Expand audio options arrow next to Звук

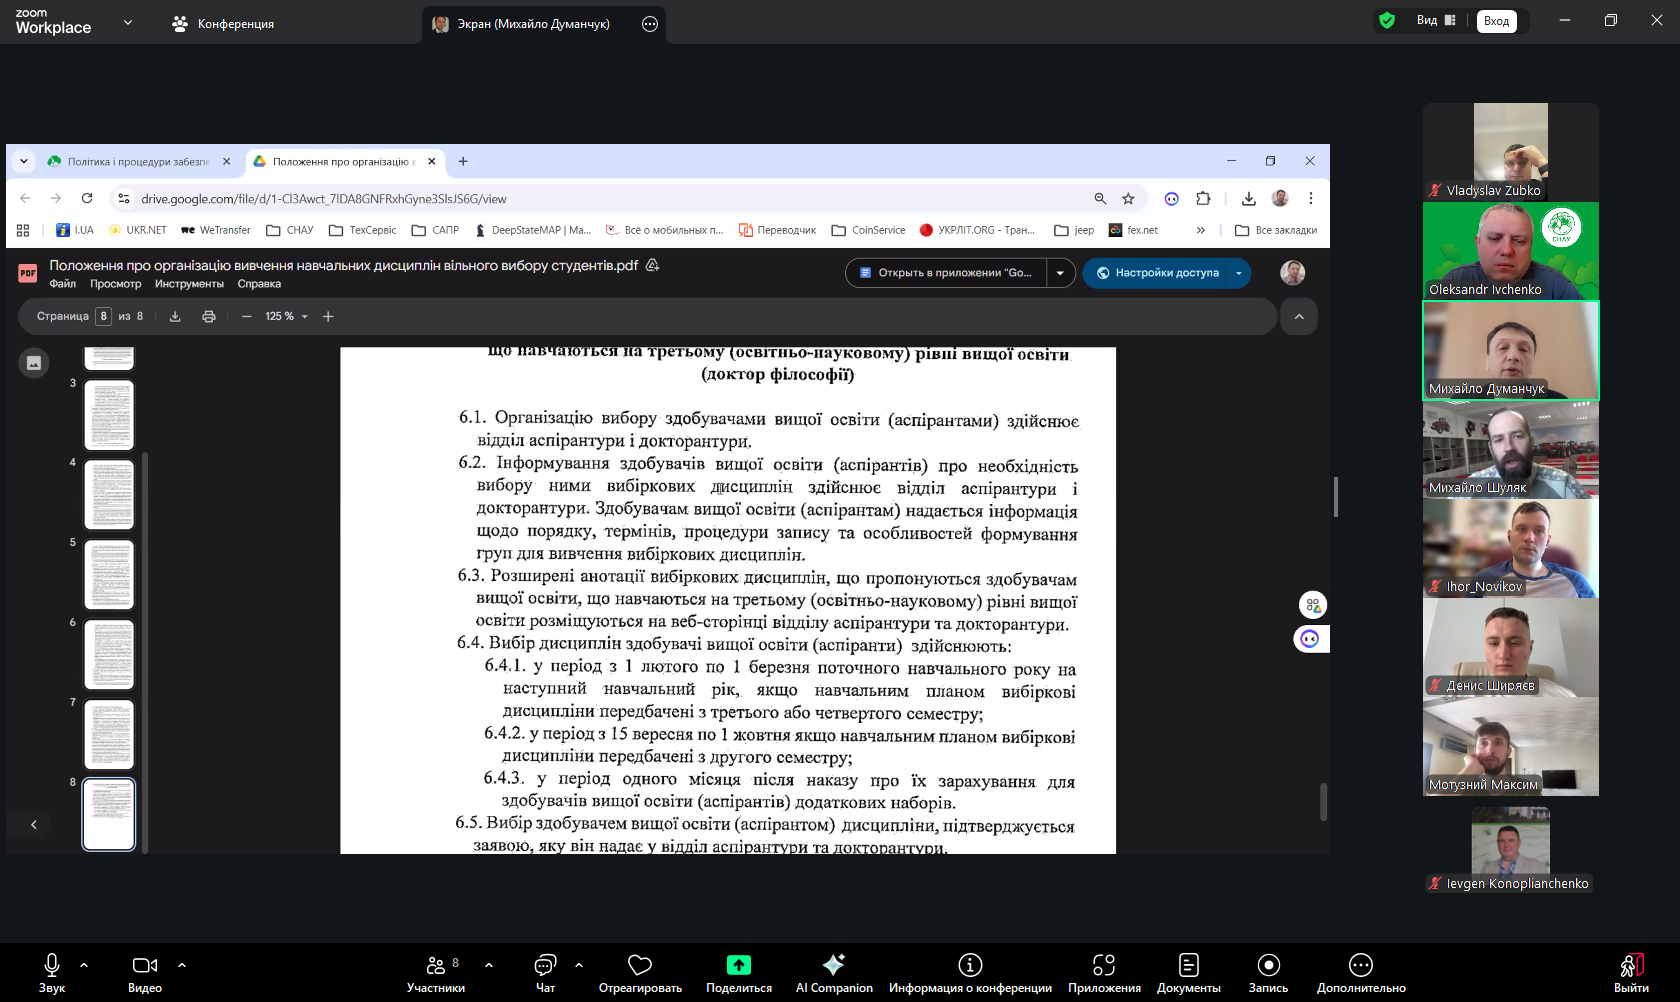[x=84, y=965]
